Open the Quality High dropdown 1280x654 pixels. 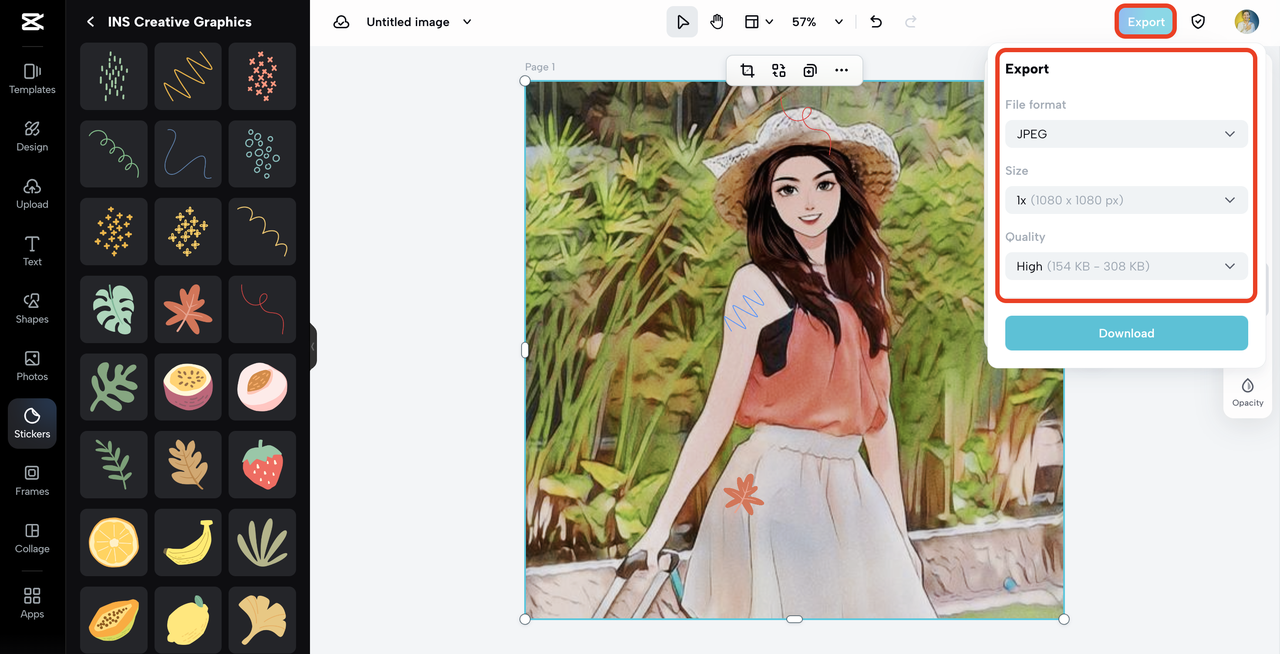tap(1126, 266)
